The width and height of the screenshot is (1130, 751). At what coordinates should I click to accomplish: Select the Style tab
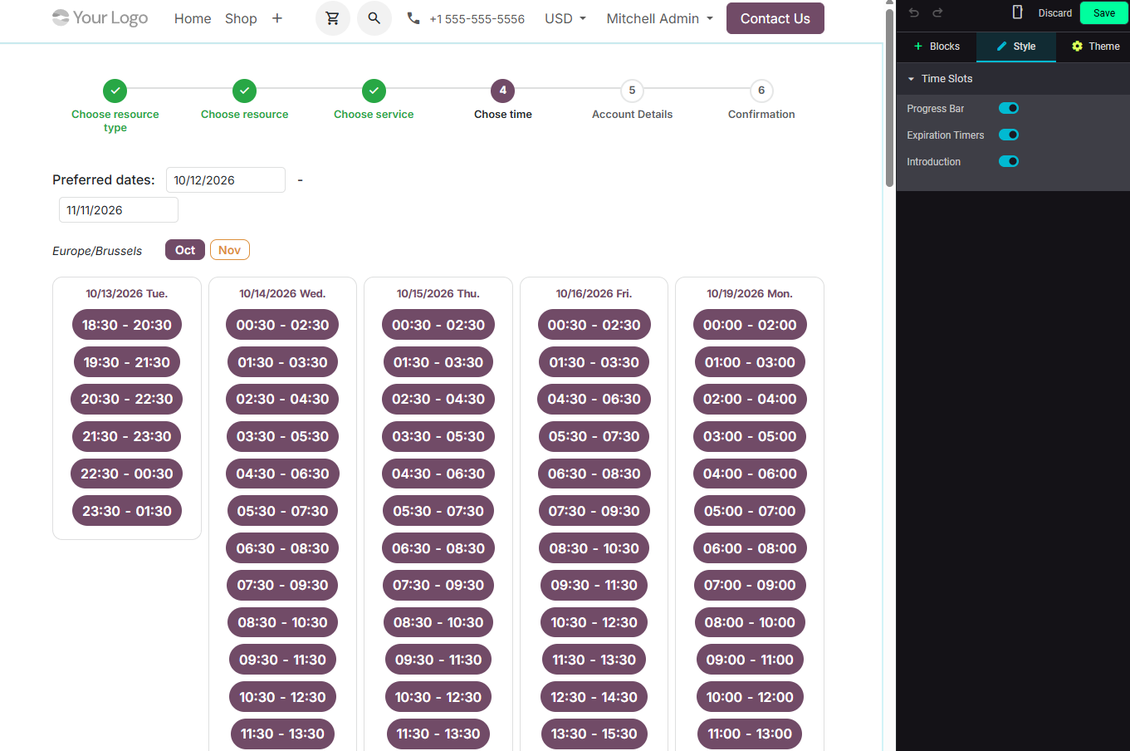pos(1016,46)
